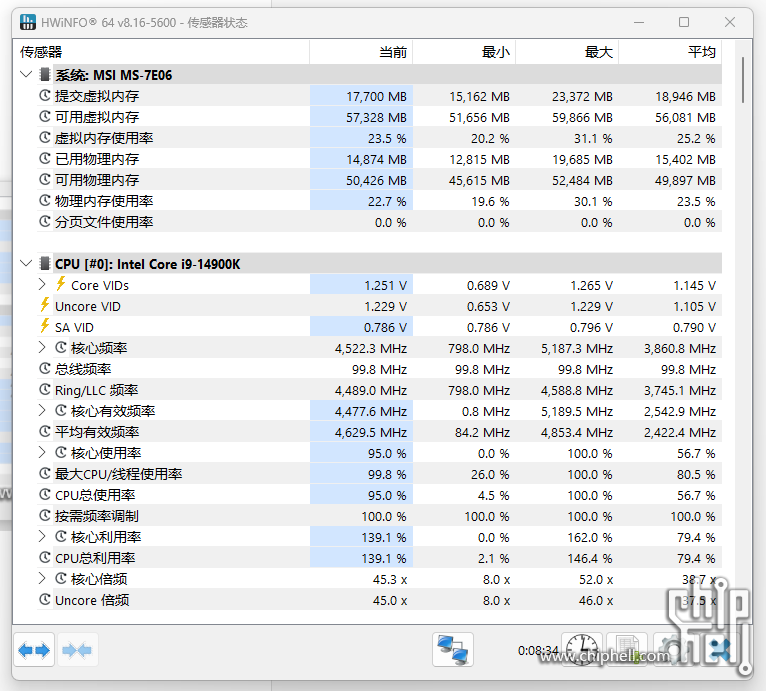Screen dimensions: 766x691
Task: Click the lightning icon next to Uncore VID
Action: (44, 305)
